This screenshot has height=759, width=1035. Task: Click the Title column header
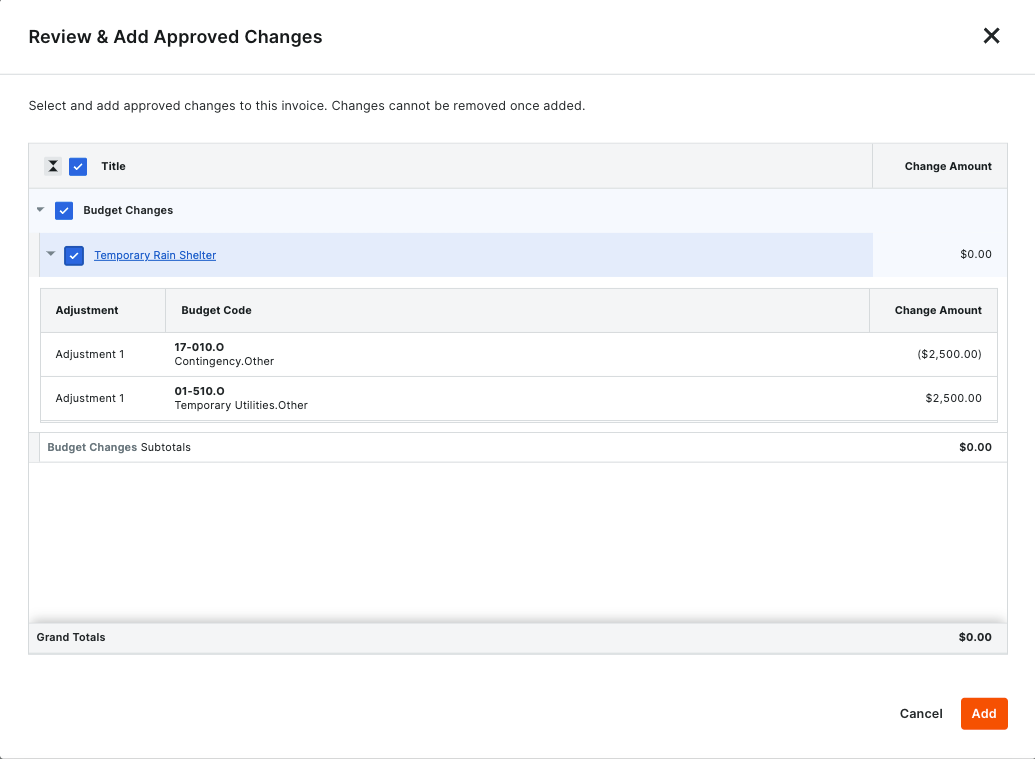tap(113, 166)
